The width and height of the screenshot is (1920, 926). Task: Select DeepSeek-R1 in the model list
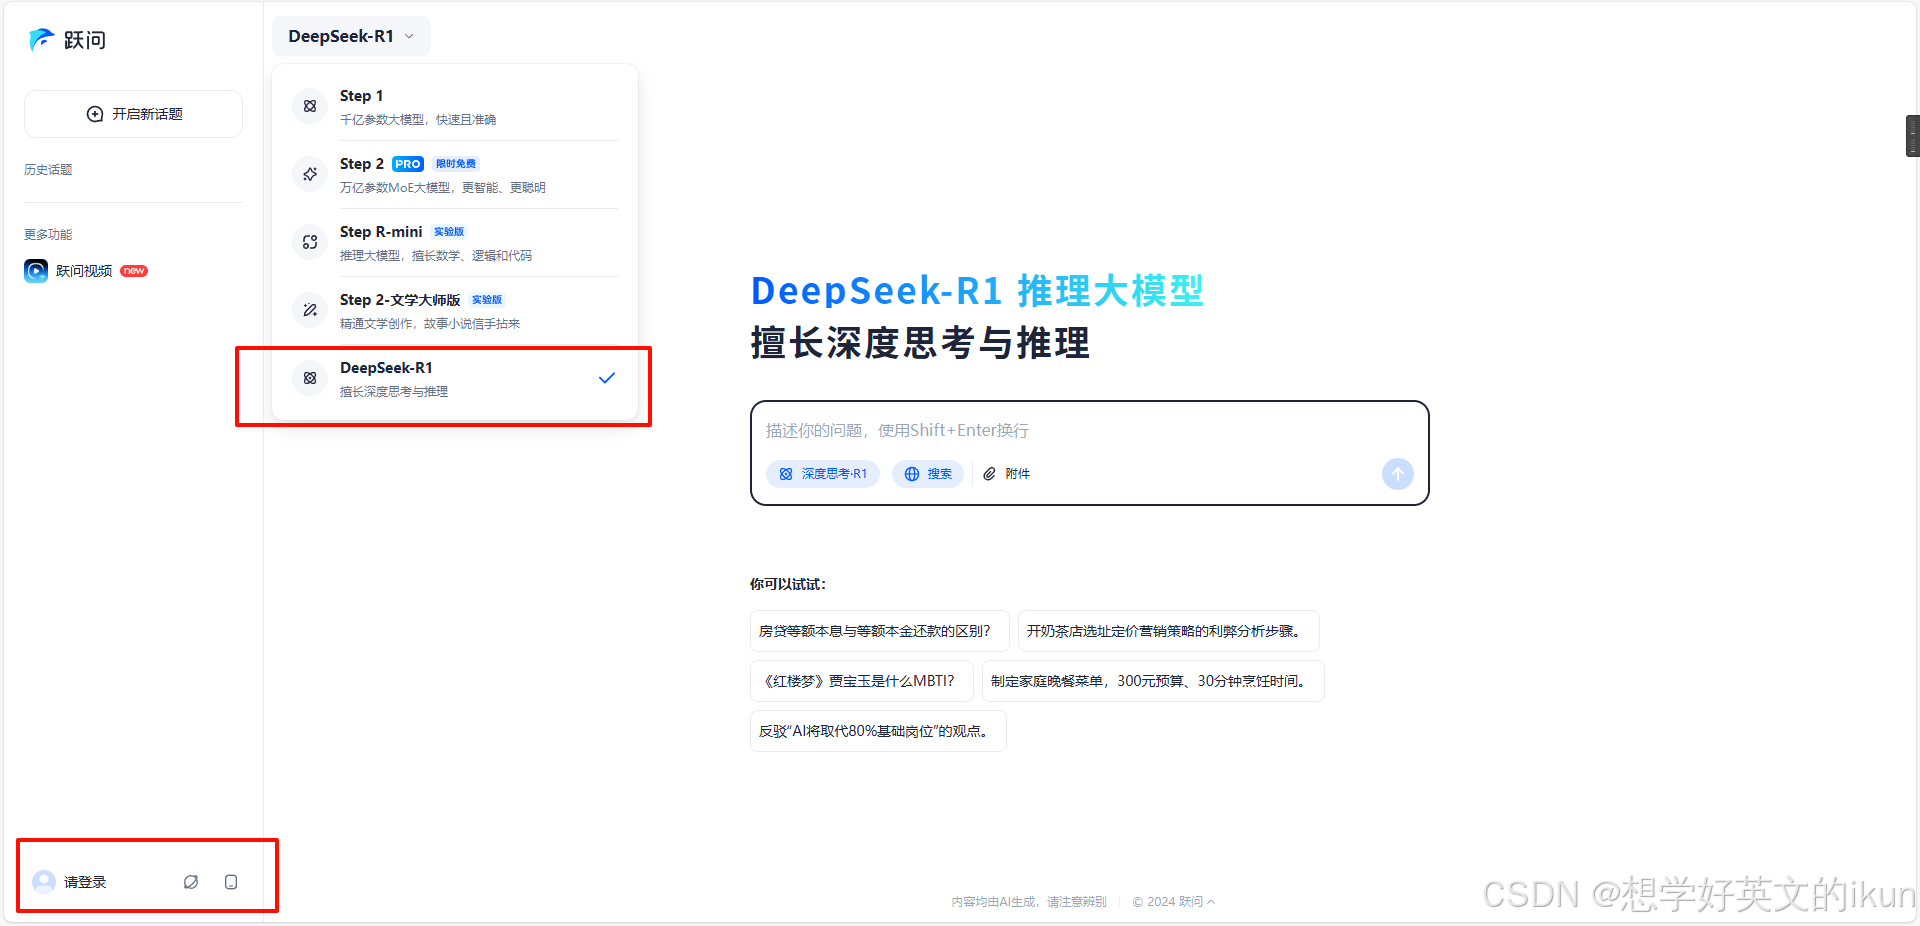pos(455,378)
